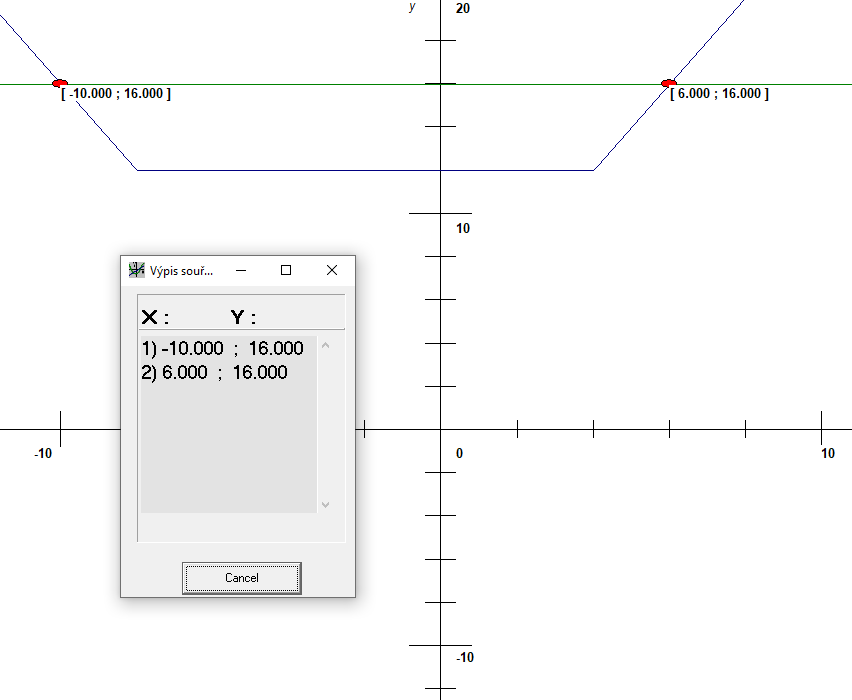852x700 pixels.
Task: Click the [ 6.000 ; 16.000 ] graph label
Action: pyautogui.click(x=719, y=94)
